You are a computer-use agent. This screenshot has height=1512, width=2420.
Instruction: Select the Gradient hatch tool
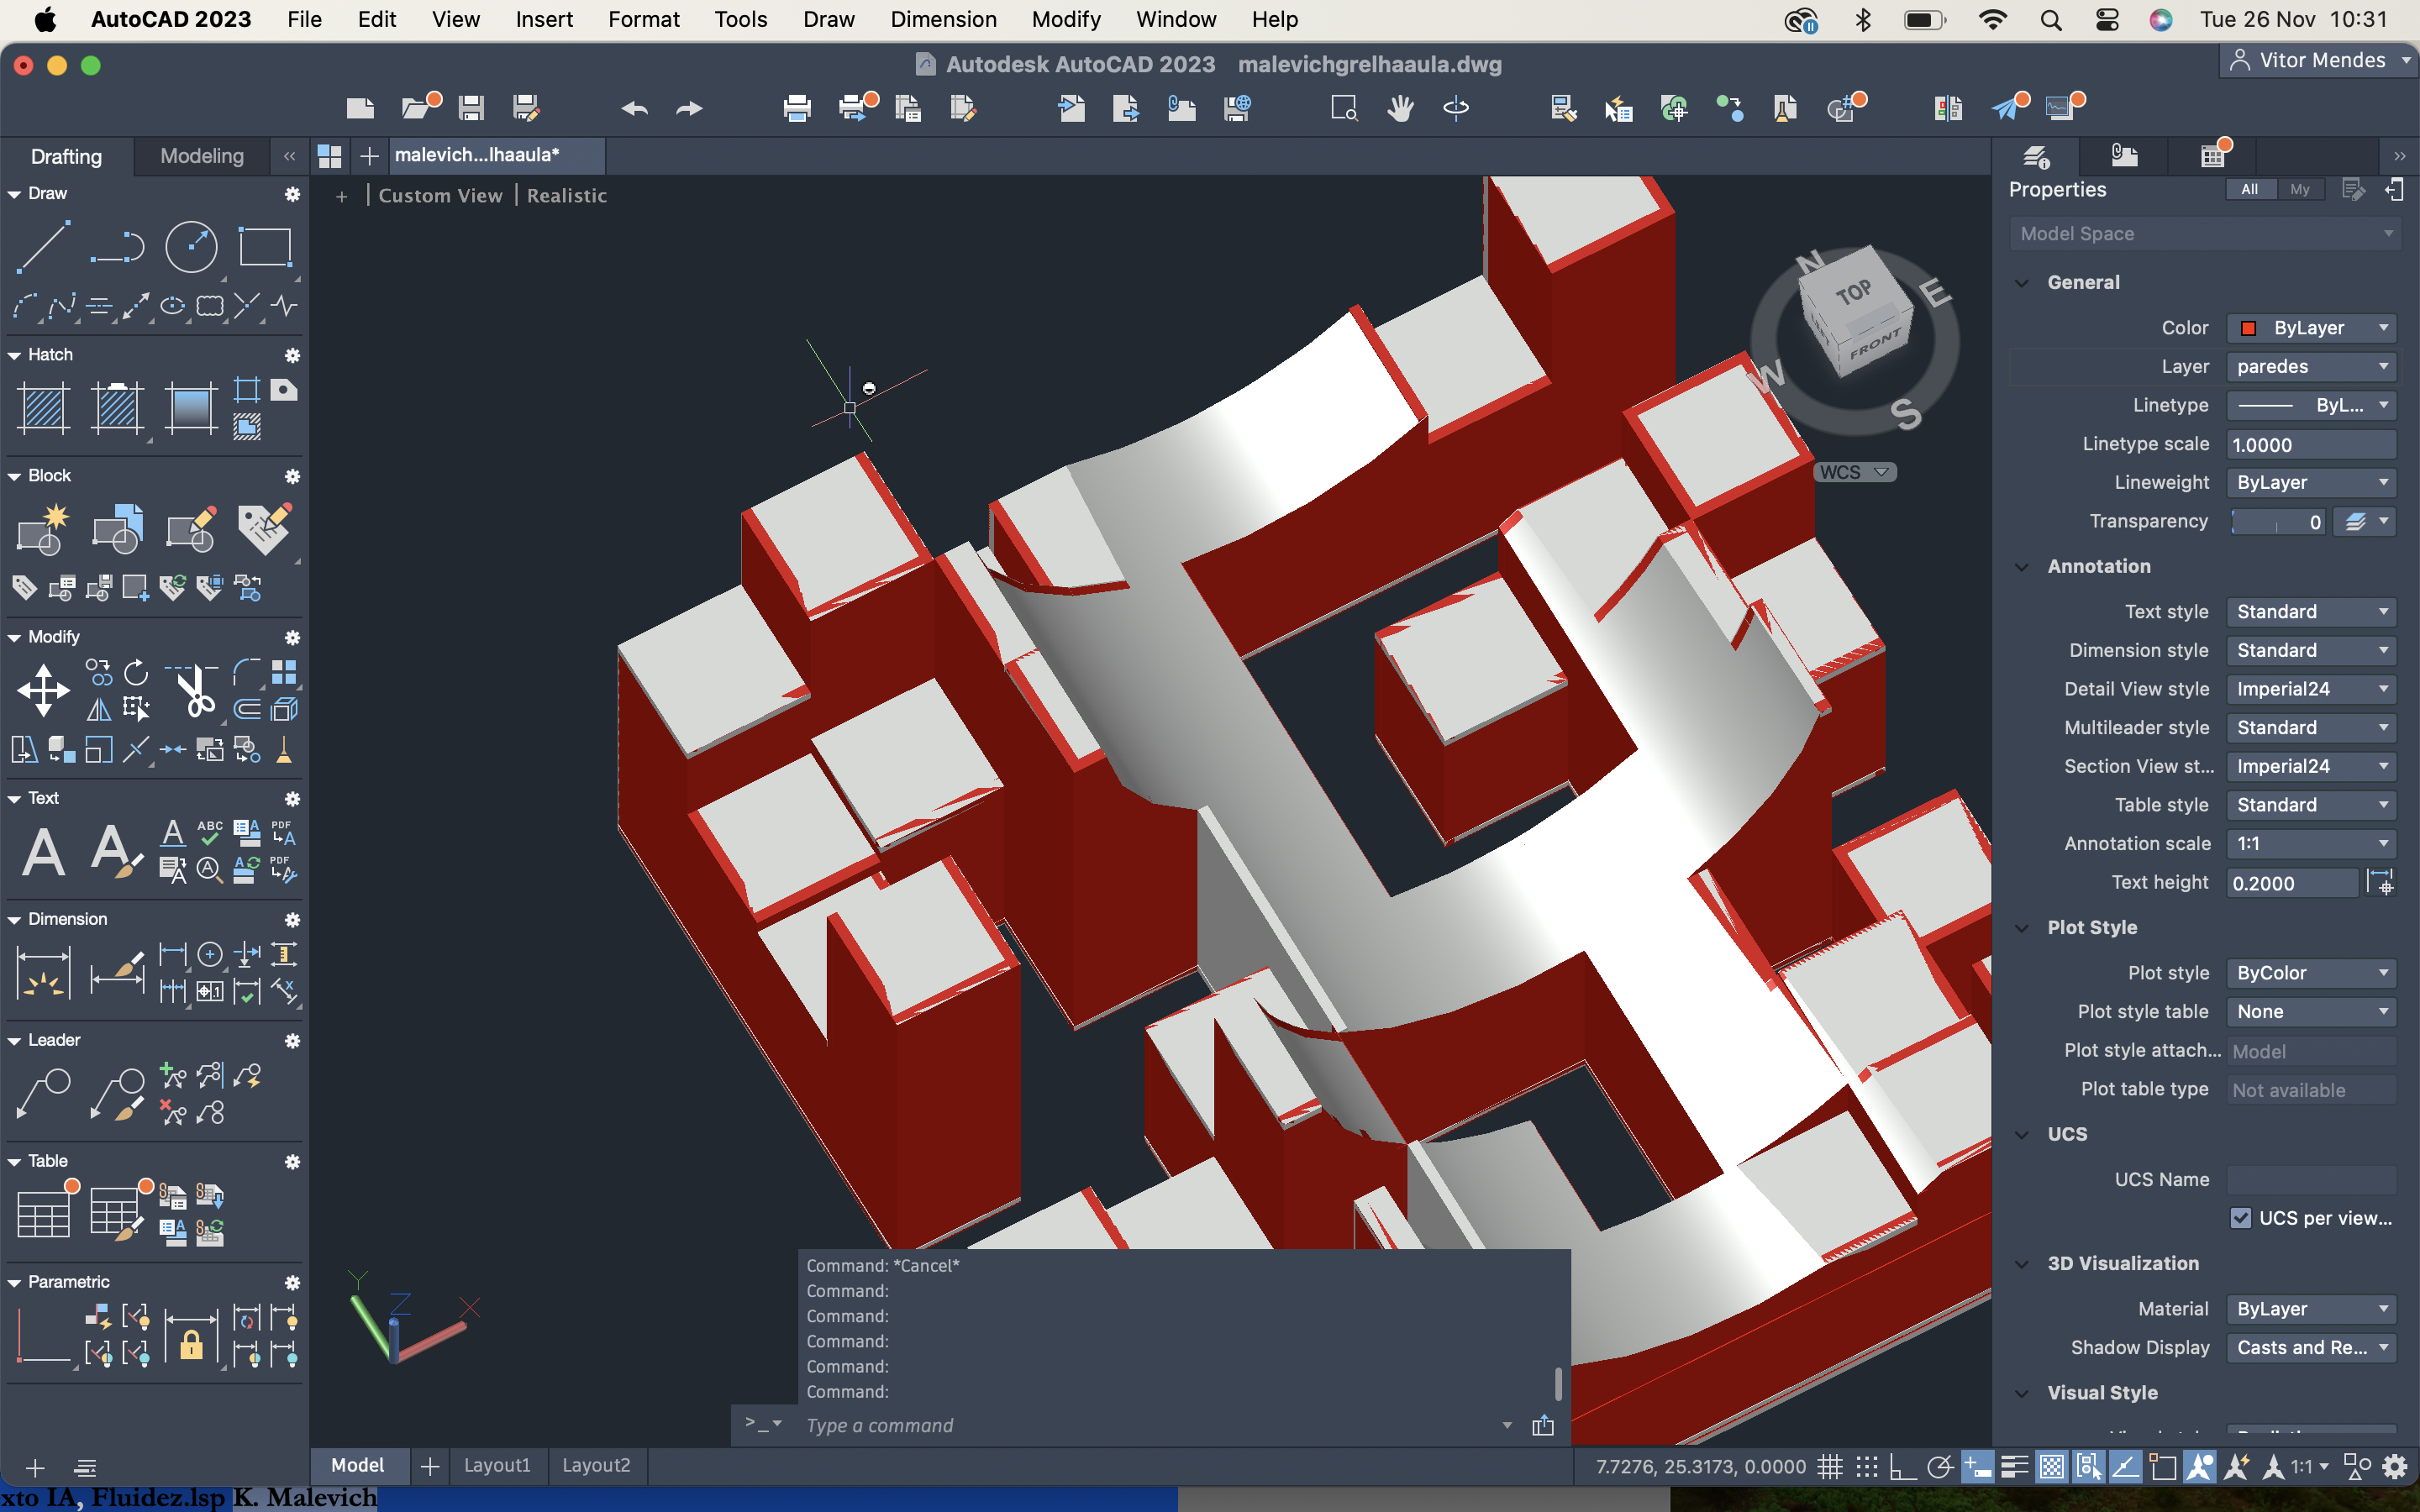click(191, 408)
